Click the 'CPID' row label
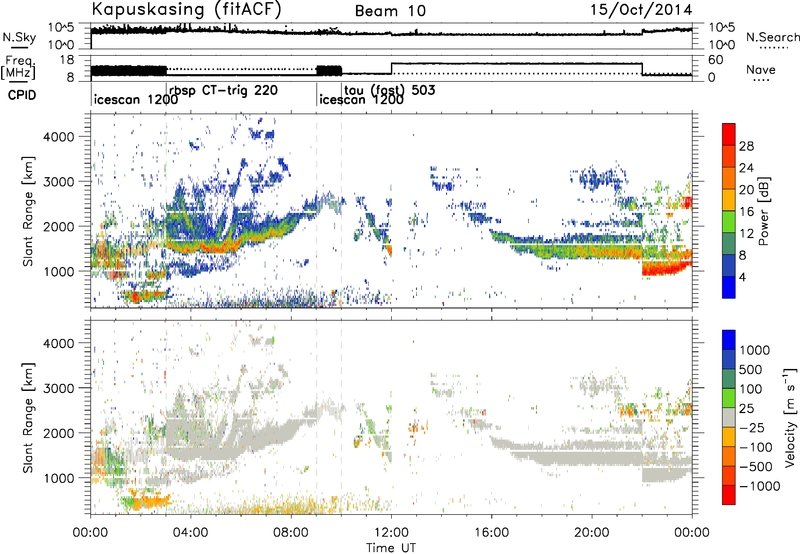This screenshot has height=554, width=800. 22,95
